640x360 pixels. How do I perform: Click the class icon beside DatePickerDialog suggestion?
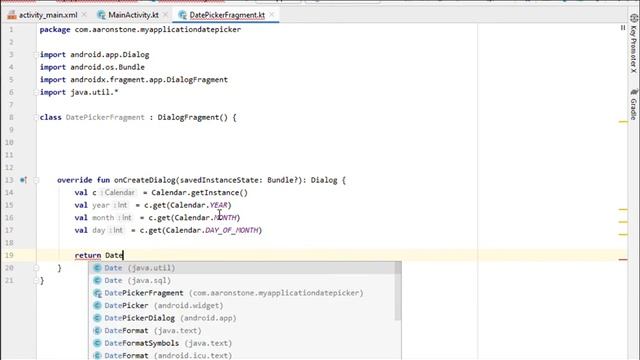(97, 318)
